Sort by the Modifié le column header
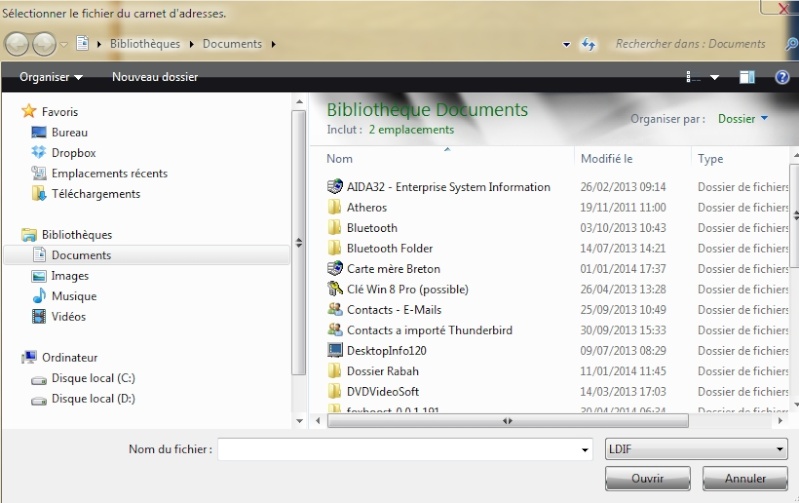The image size is (799, 503). point(606,158)
